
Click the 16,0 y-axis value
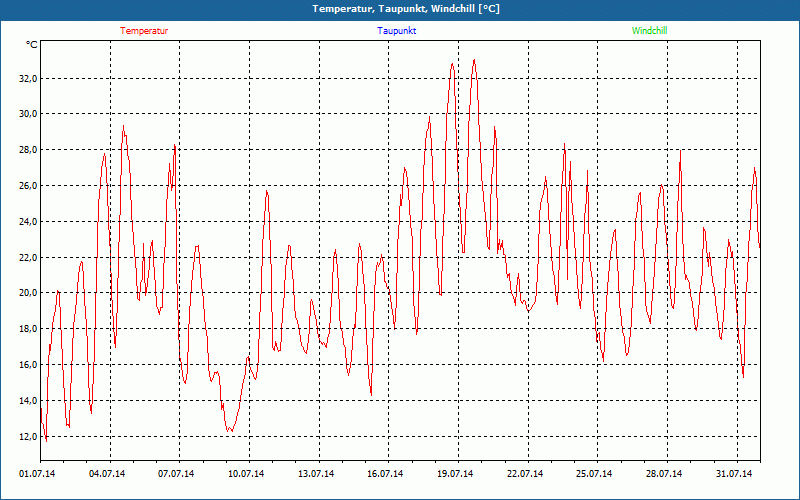[x=28, y=365]
